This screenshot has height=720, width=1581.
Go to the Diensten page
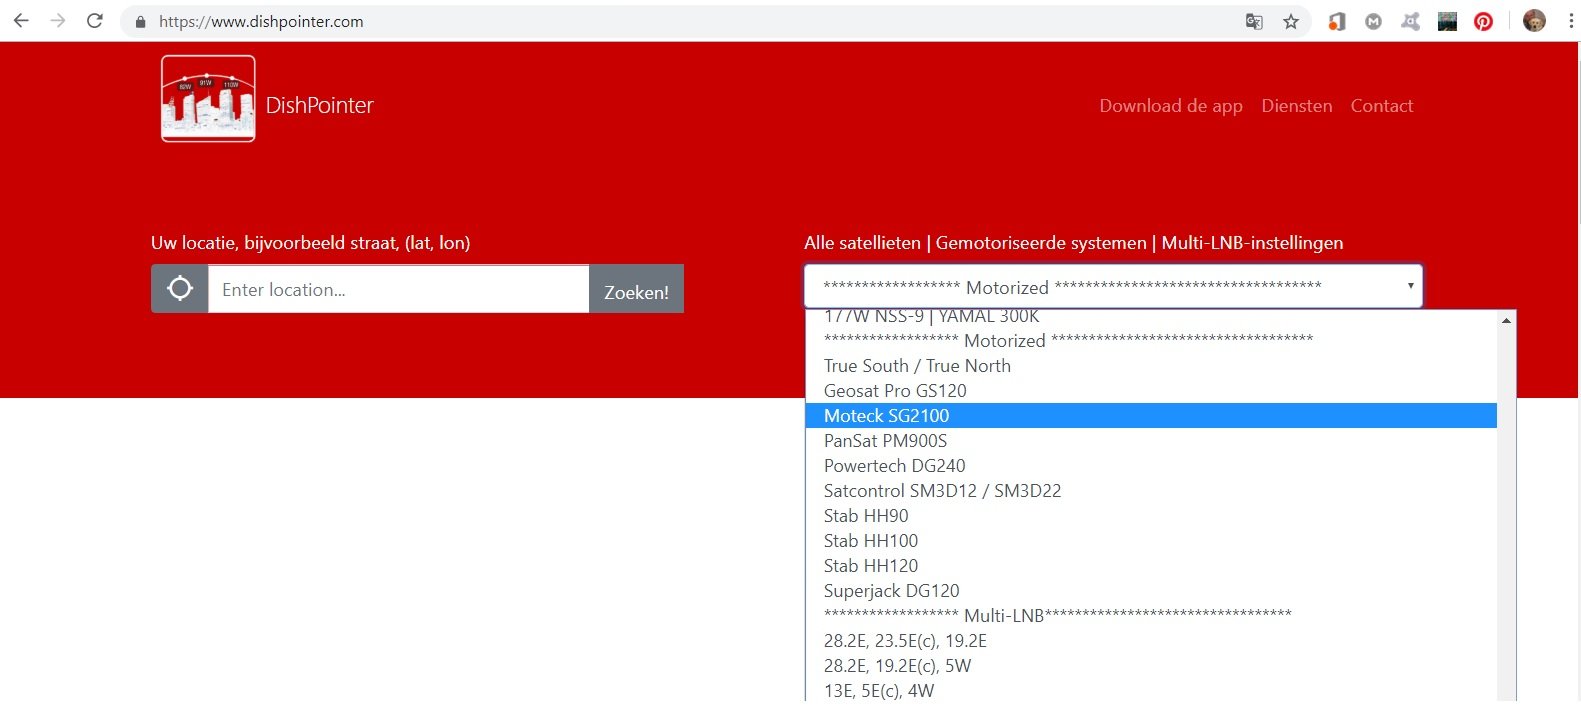[x=1297, y=106]
